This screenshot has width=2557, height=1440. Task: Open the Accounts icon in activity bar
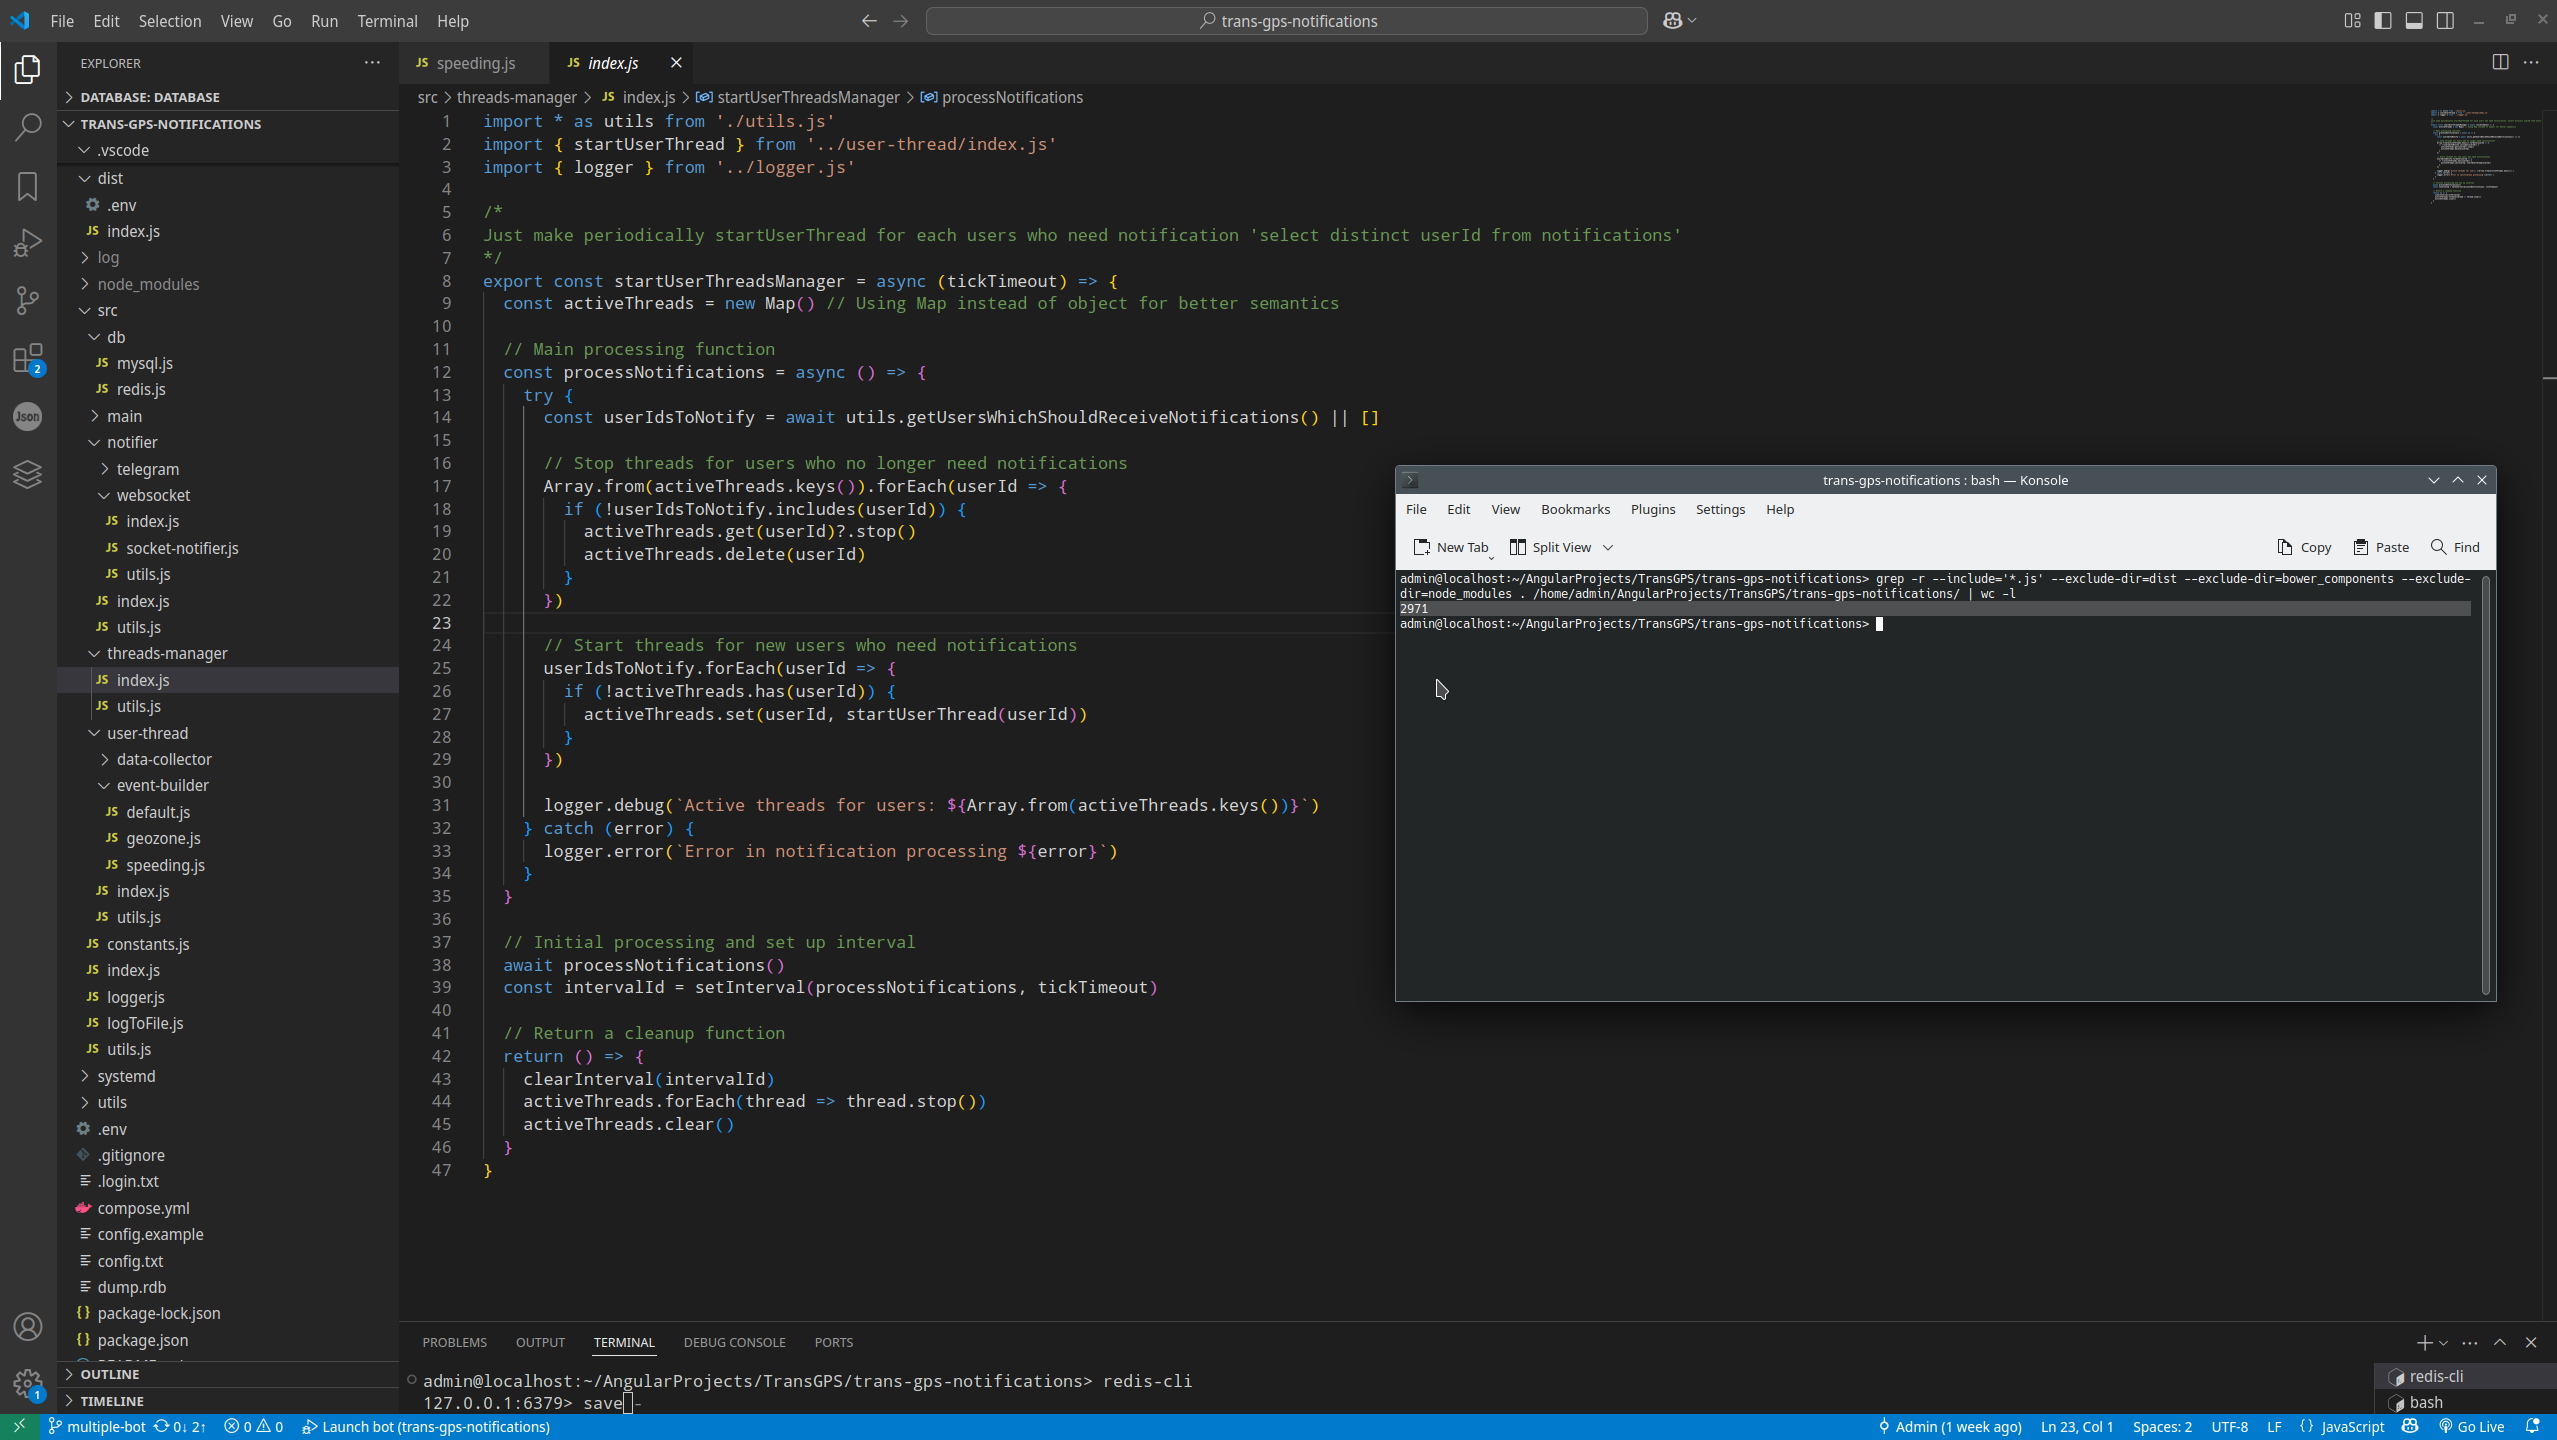point(28,1327)
